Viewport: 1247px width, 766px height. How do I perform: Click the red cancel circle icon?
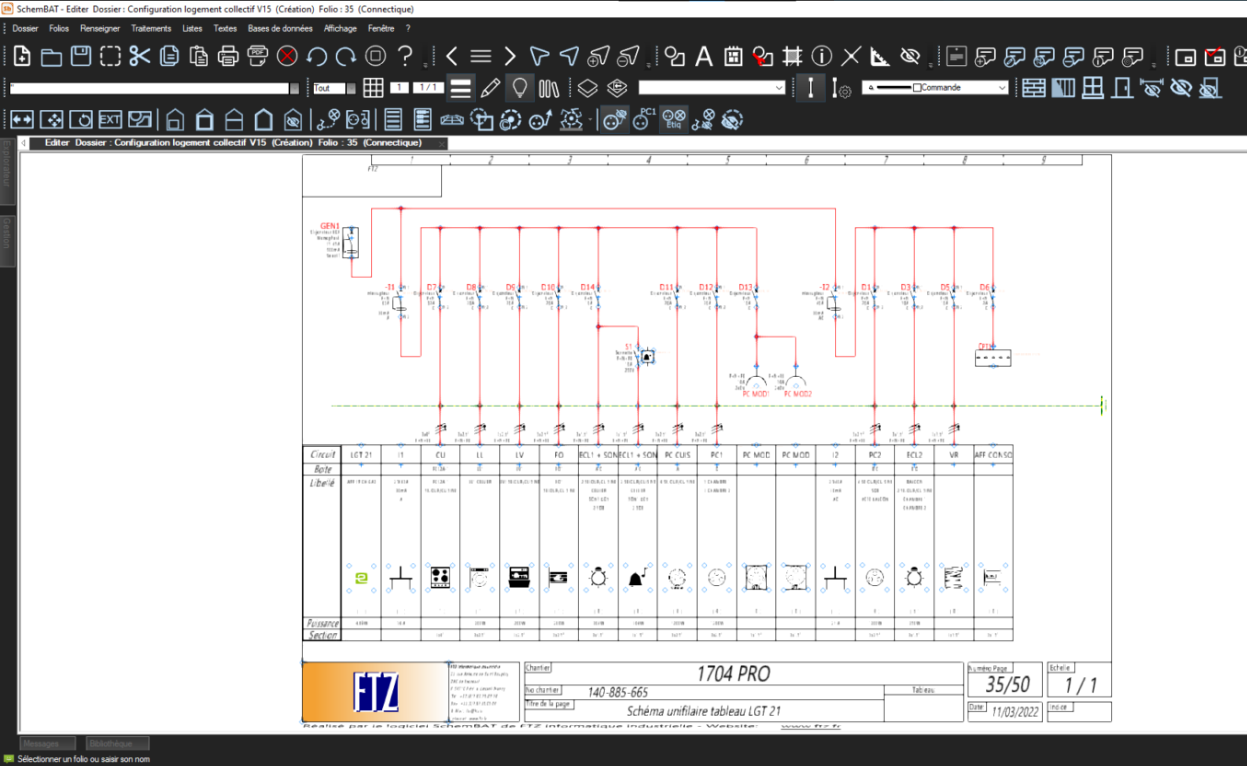[x=287, y=56]
